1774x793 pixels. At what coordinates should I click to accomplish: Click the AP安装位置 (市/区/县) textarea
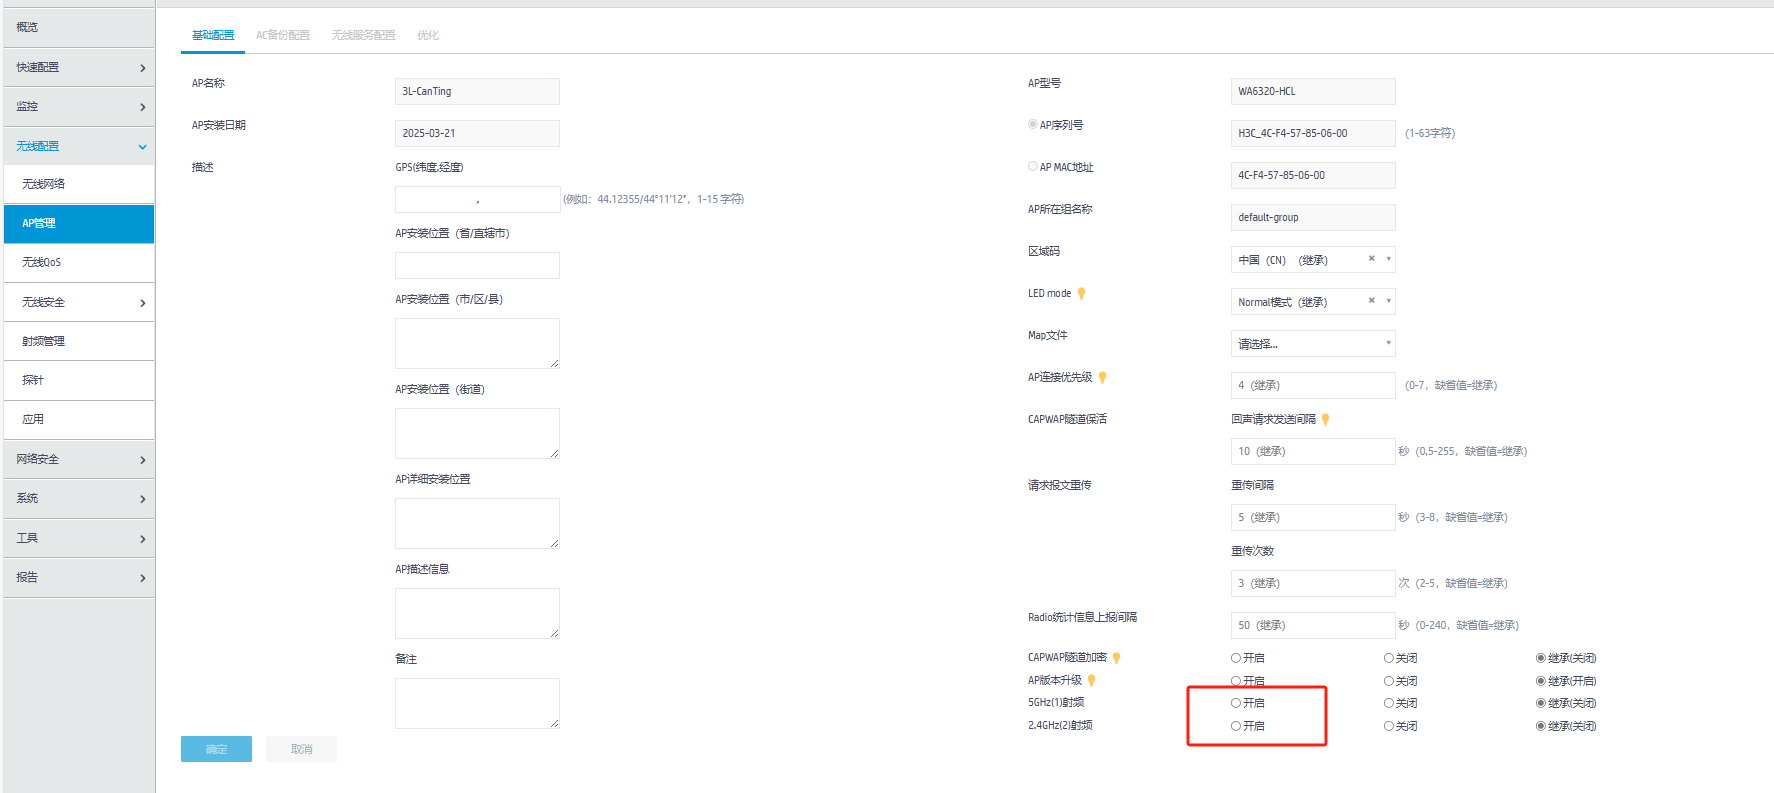(x=477, y=343)
